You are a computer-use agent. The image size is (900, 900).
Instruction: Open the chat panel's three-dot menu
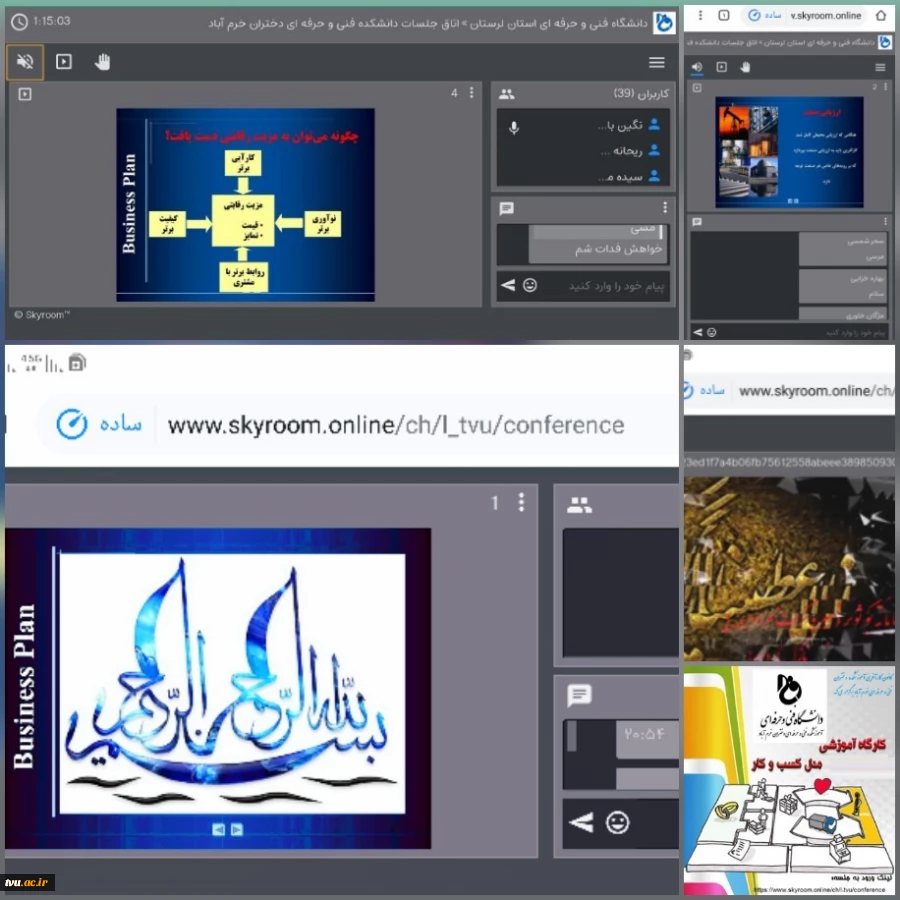pyautogui.click(x=665, y=205)
